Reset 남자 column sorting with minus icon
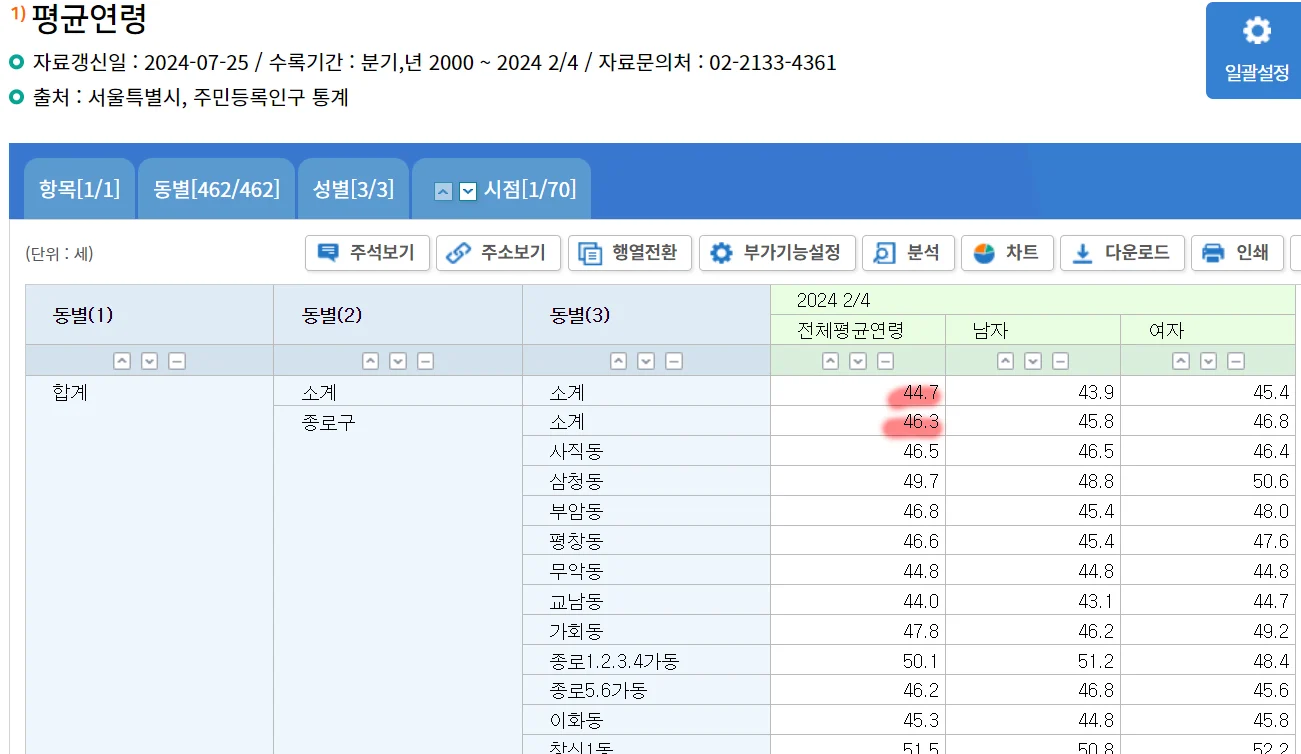This screenshot has width=1301, height=754. (1060, 361)
